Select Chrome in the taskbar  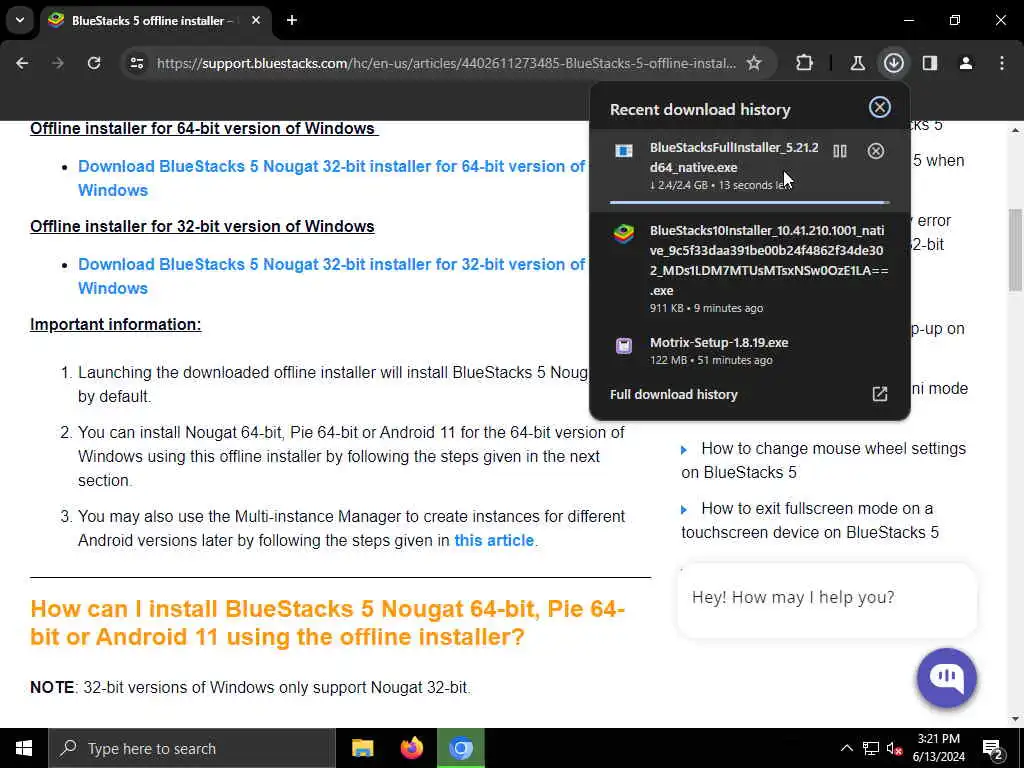[461, 748]
